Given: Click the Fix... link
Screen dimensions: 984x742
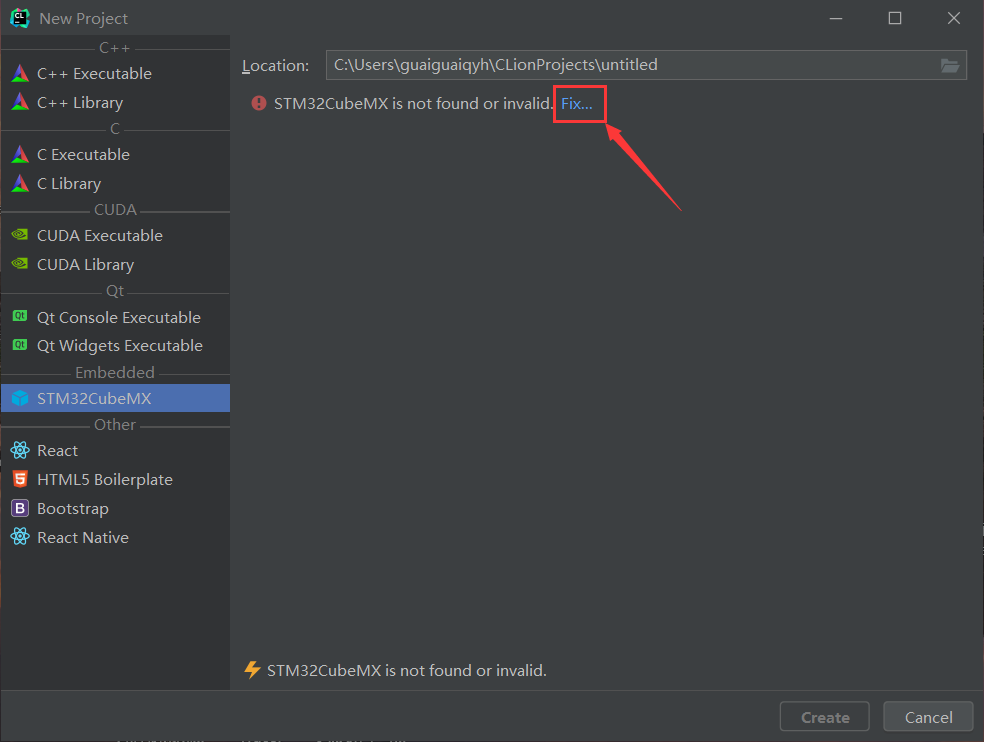Looking at the screenshot, I should pos(577,104).
